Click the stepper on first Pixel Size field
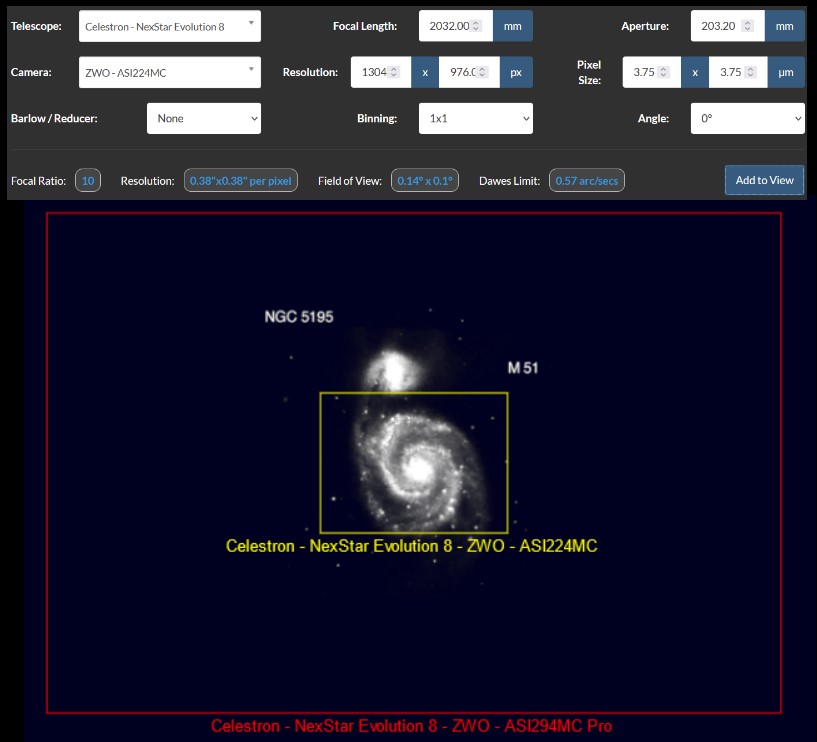Screen dimensions: 817x742 coord(663,72)
